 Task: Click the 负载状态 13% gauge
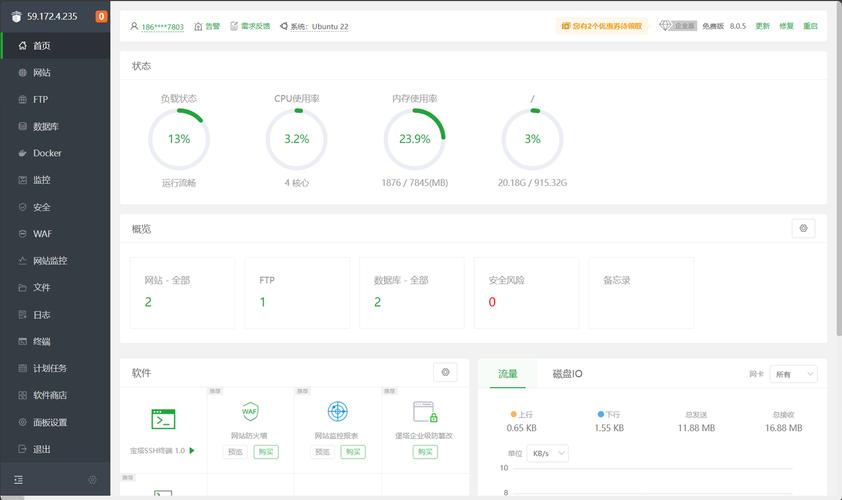pyautogui.click(x=179, y=139)
